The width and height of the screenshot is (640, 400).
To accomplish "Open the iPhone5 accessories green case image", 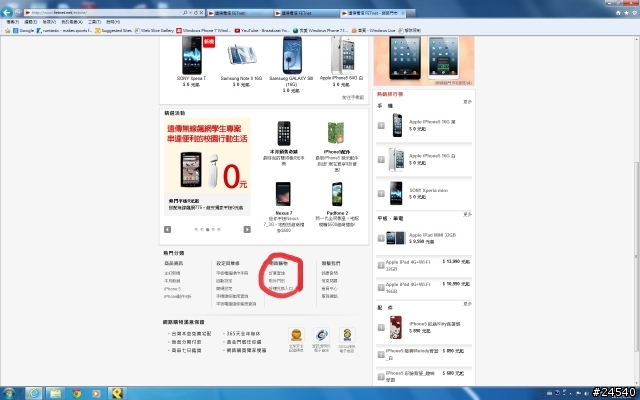I will 336,133.
